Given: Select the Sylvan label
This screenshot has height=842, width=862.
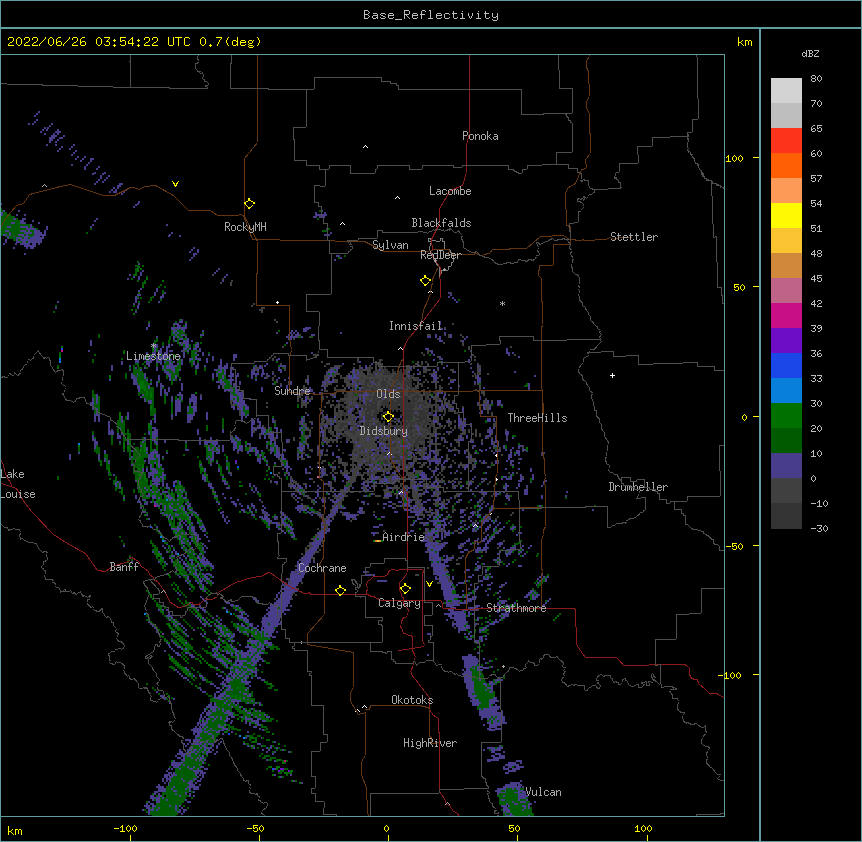Looking at the screenshot, I should (390, 245).
